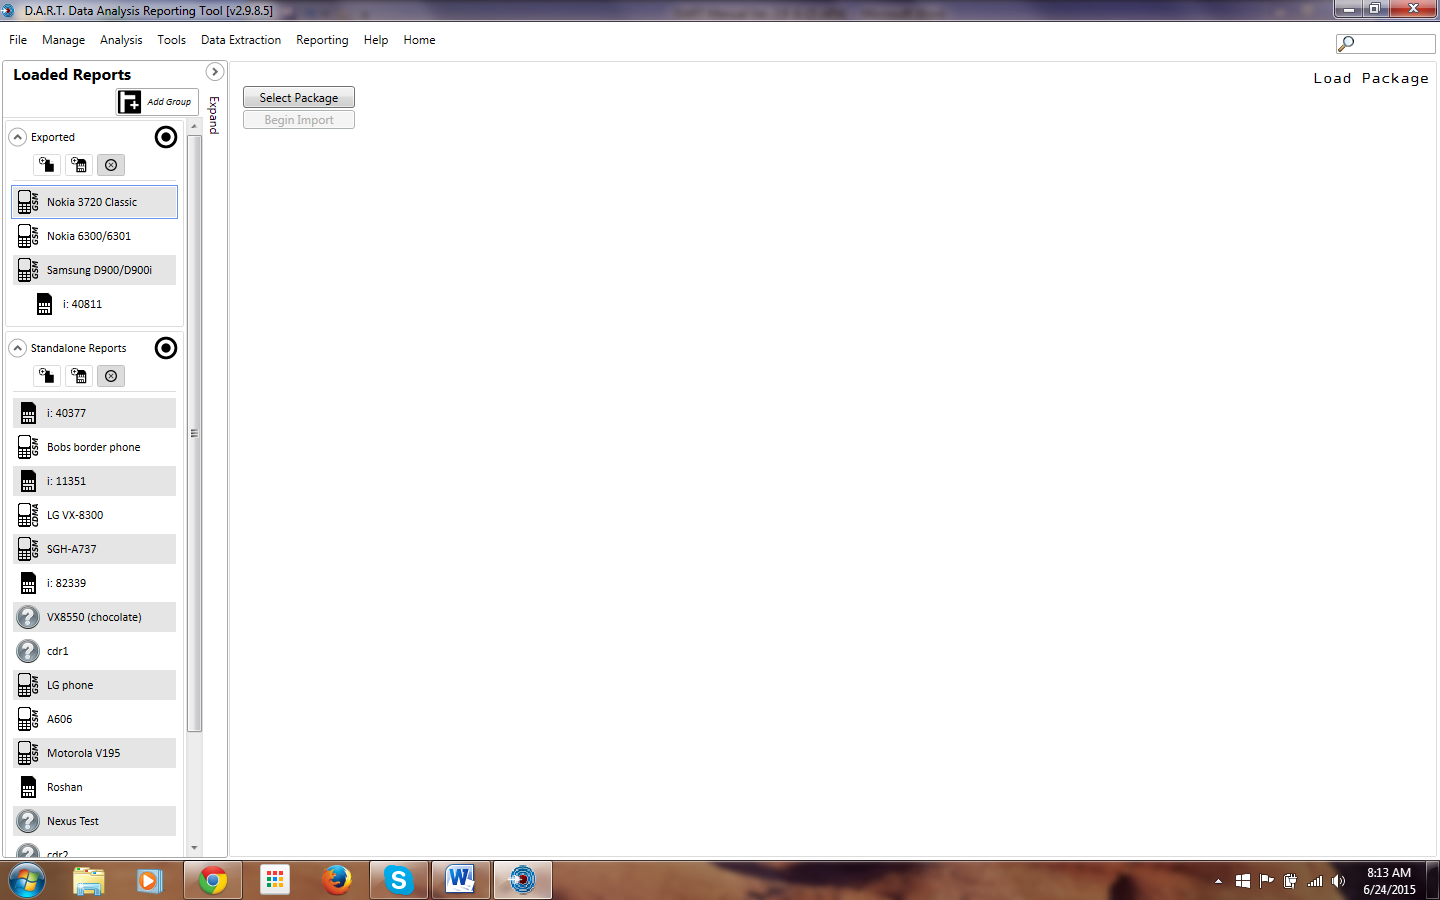Viewport: 1440px width, 900px height.
Task: Open D.A.R.T. app in Windows taskbar
Action: pyautogui.click(x=522, y=880)
